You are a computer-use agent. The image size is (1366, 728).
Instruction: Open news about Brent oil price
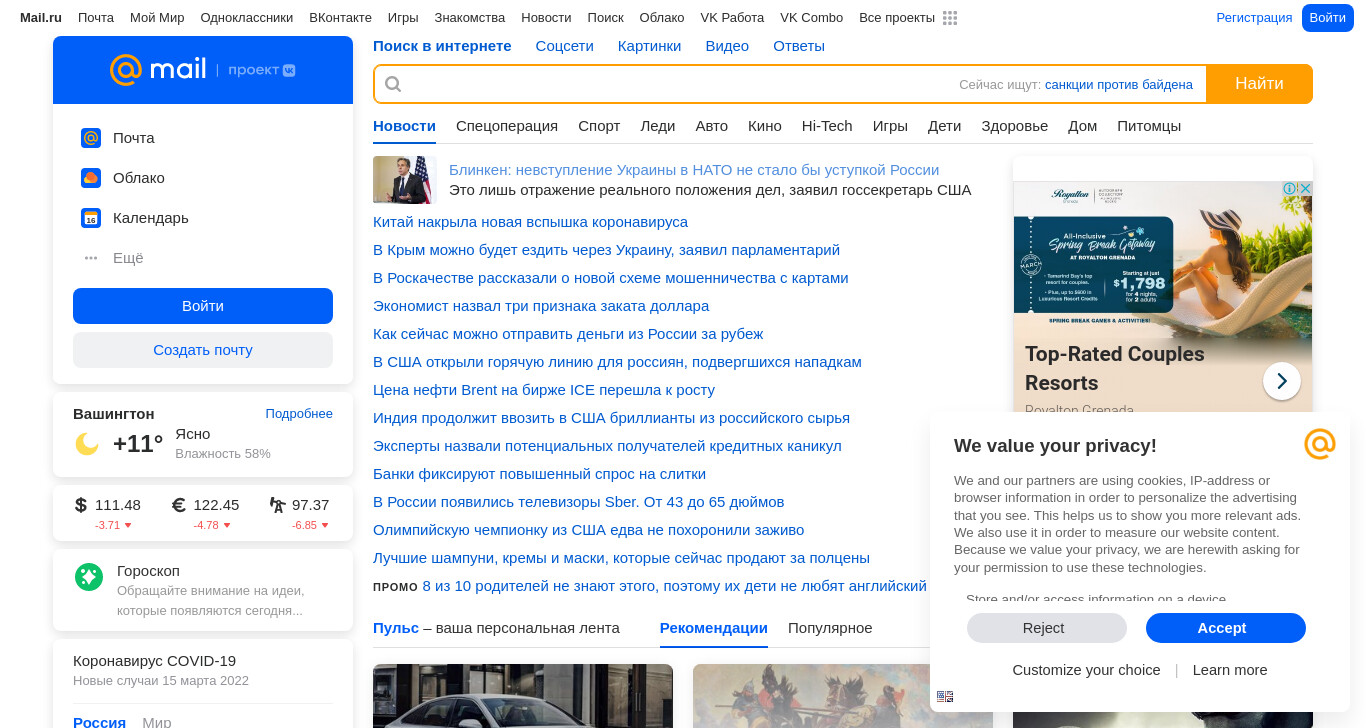tap(544, 390)
